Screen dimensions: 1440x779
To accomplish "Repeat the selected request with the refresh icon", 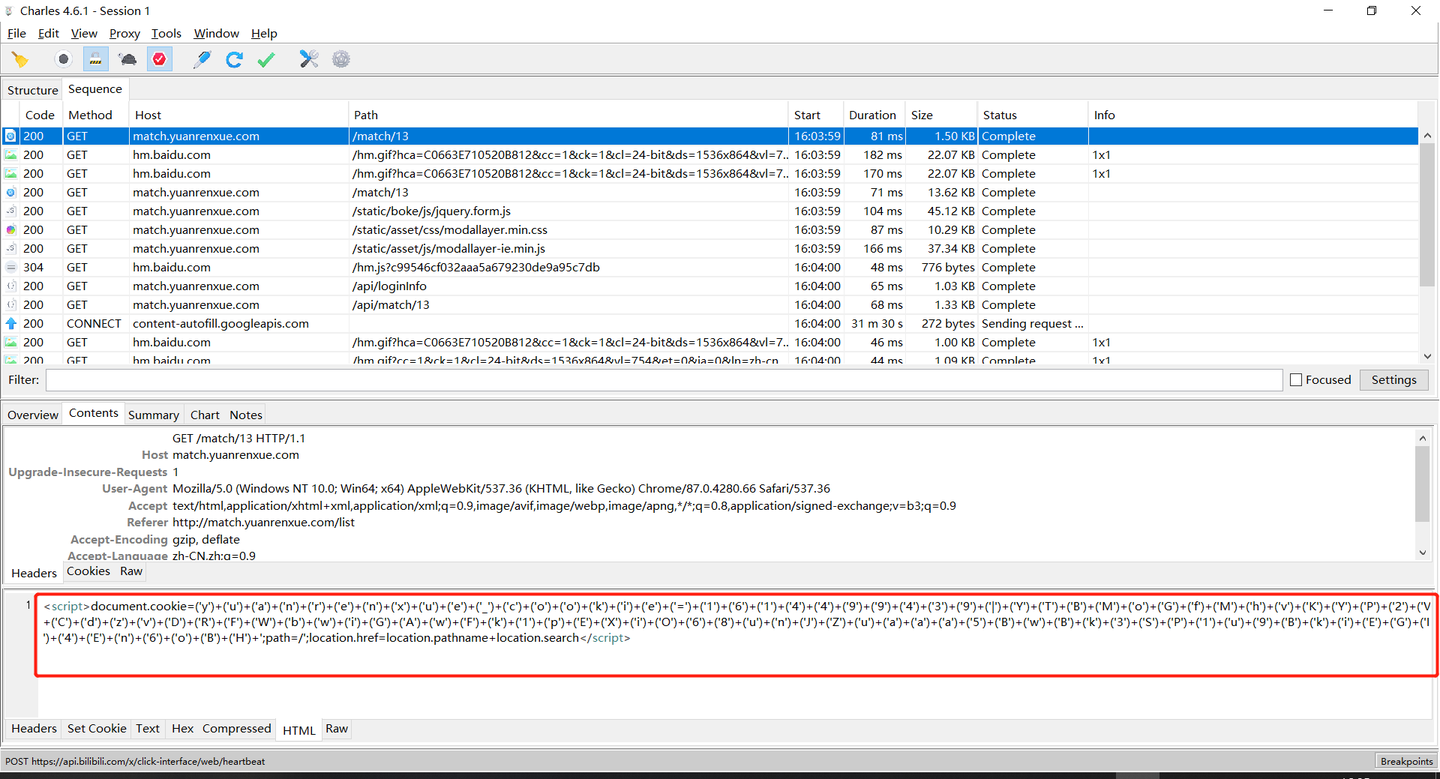I will coord(234,59).
